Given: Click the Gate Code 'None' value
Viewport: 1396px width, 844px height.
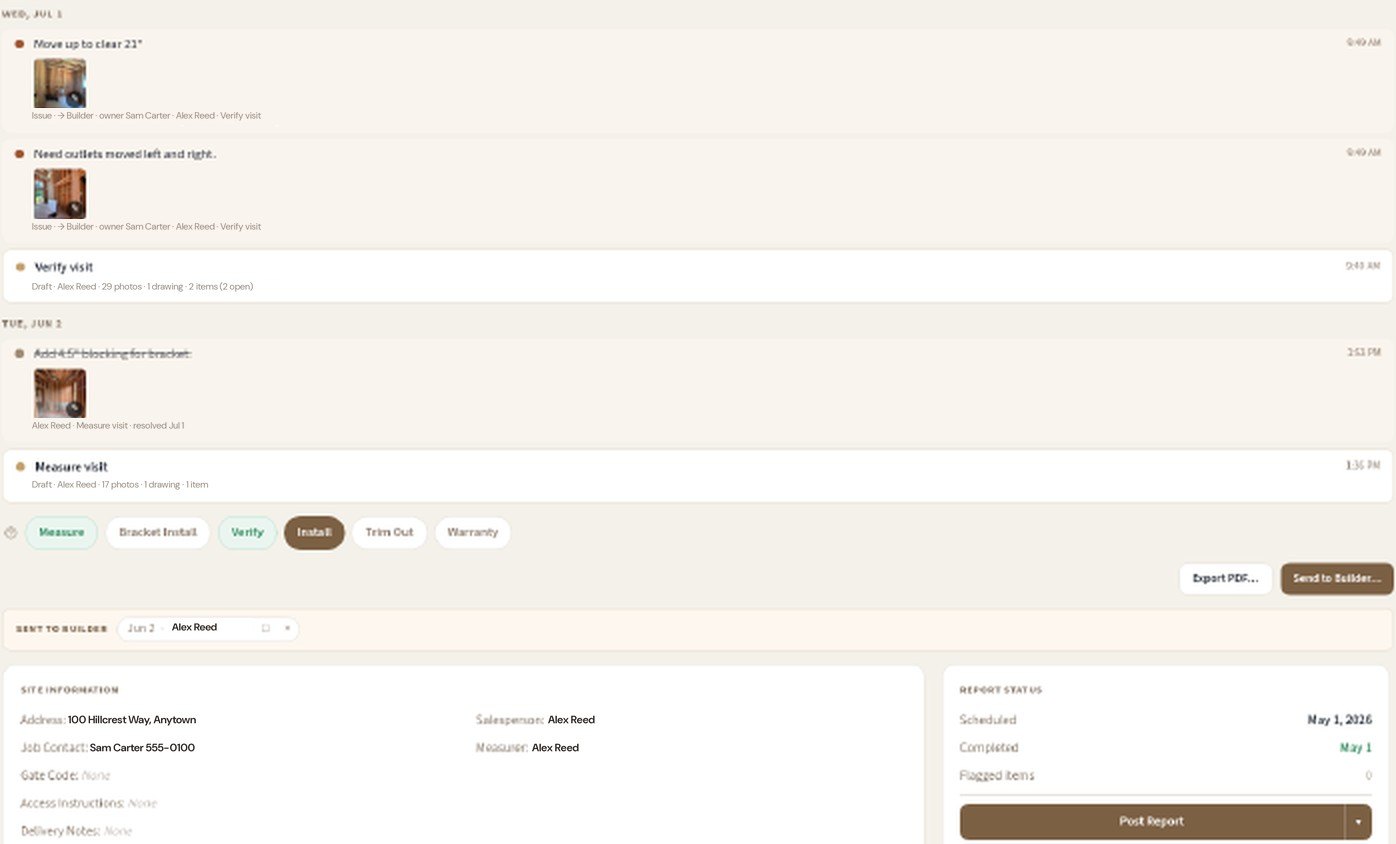Looking at the screenshot, I should point(96,776).
